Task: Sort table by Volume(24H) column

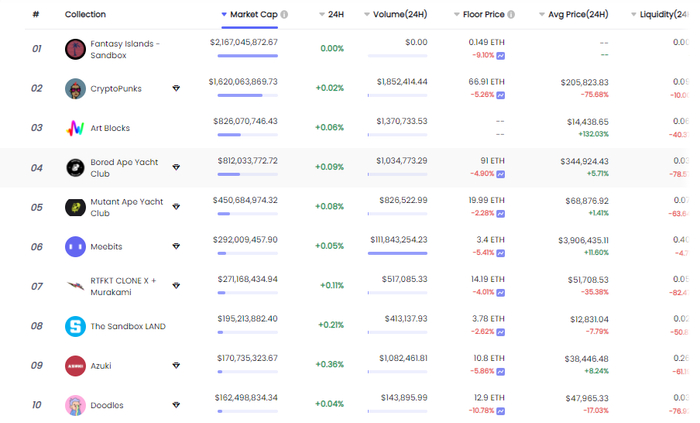Action: [x=396, y=14]
